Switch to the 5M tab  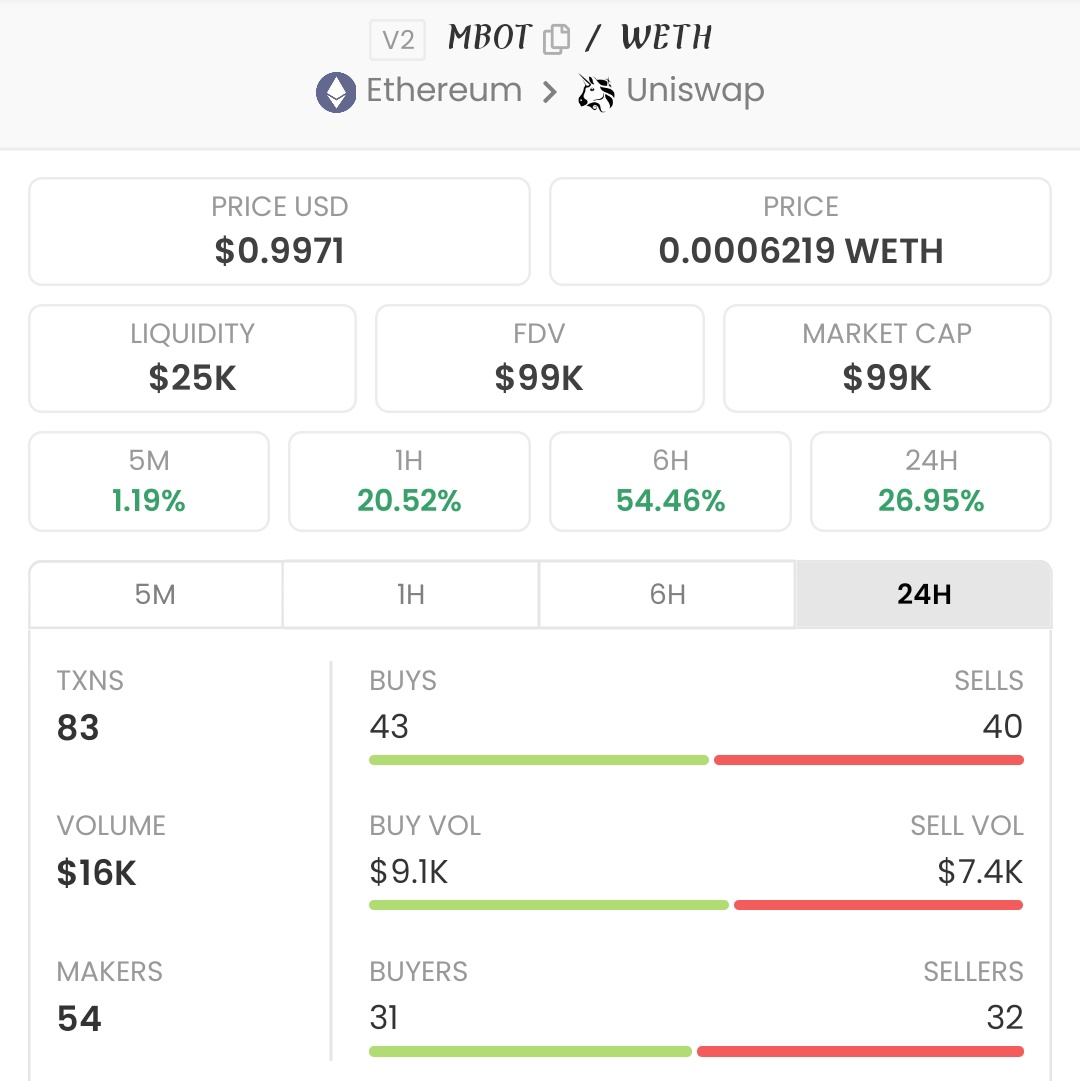click(155, 594)
